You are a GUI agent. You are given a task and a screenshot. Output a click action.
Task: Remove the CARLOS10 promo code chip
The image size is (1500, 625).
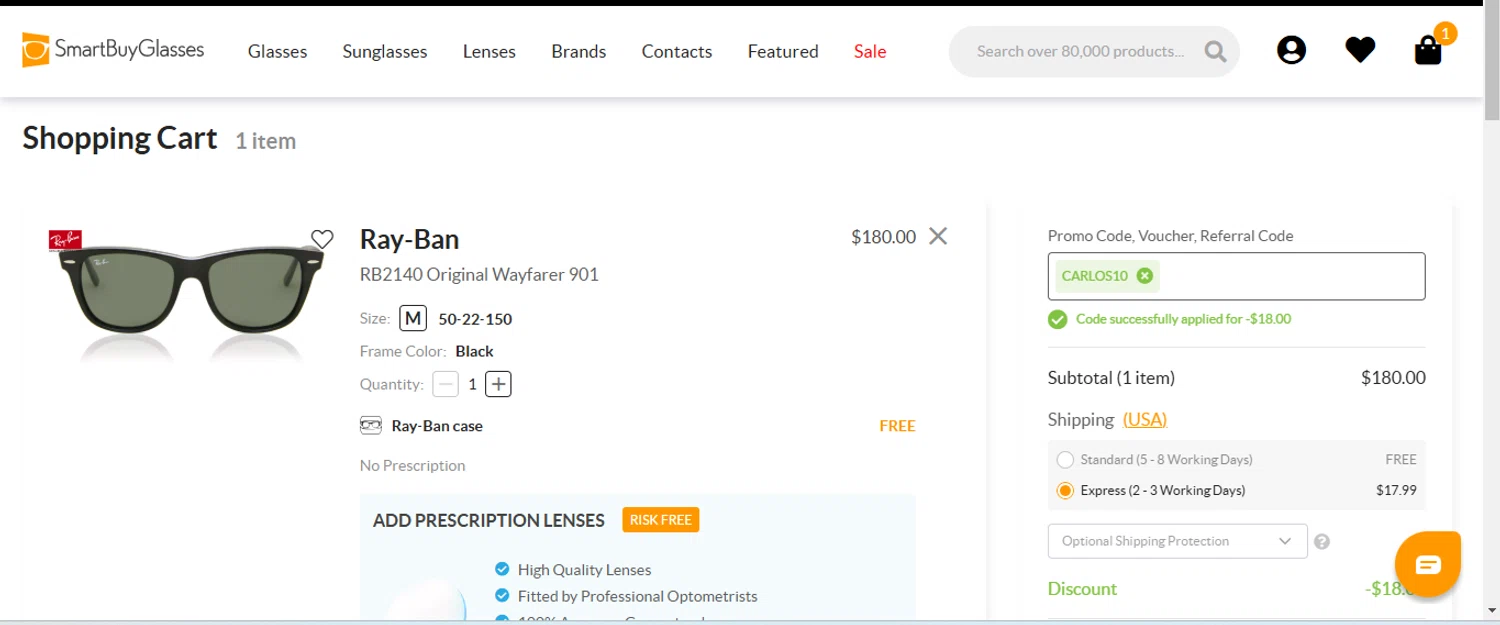point(1145,276)
